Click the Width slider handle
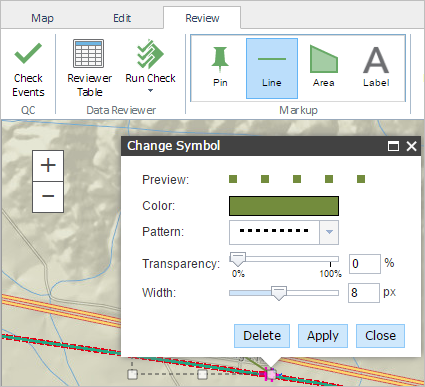 click(279, 293)
